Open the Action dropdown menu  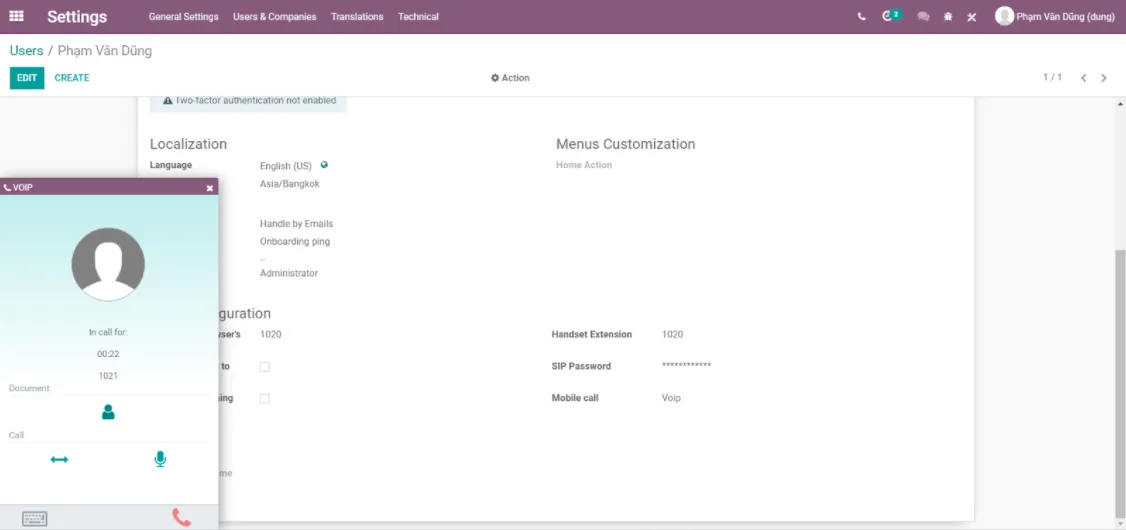coord(510,78)
